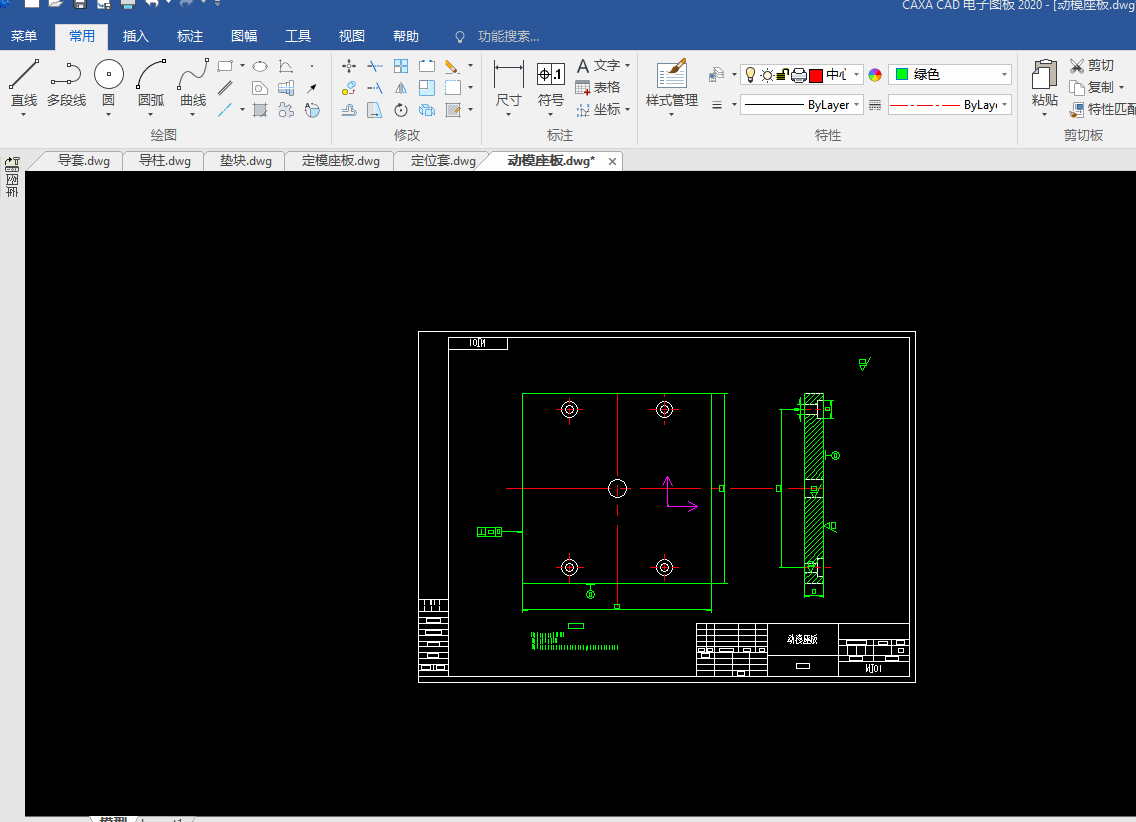Switch to 定模座板.dwg document tab

[x=341, y=161]
